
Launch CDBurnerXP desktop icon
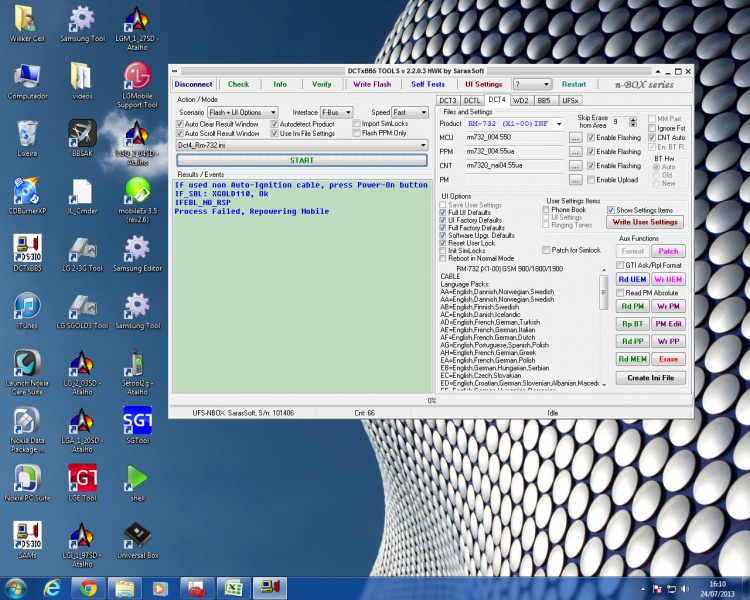pyautogui.click(x=27, y=196)
